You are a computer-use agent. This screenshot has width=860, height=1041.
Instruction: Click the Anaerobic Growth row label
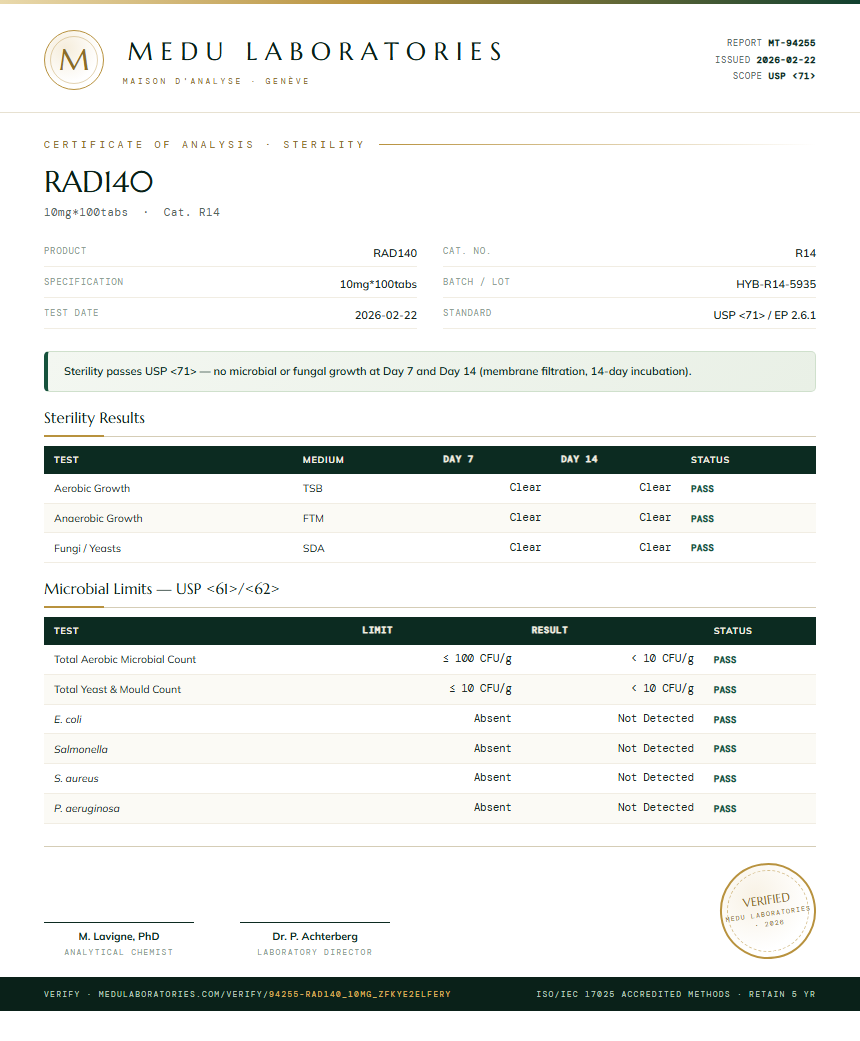coord(98,519)
